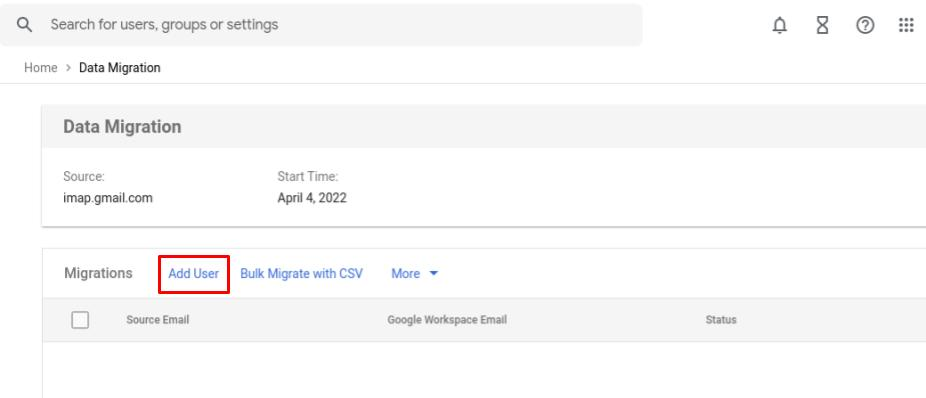Image resolution: width=926 pixels, height=398 pixels.
Task: Click the breadcrumb chevron separator
Action: click(x=69, y=68)
